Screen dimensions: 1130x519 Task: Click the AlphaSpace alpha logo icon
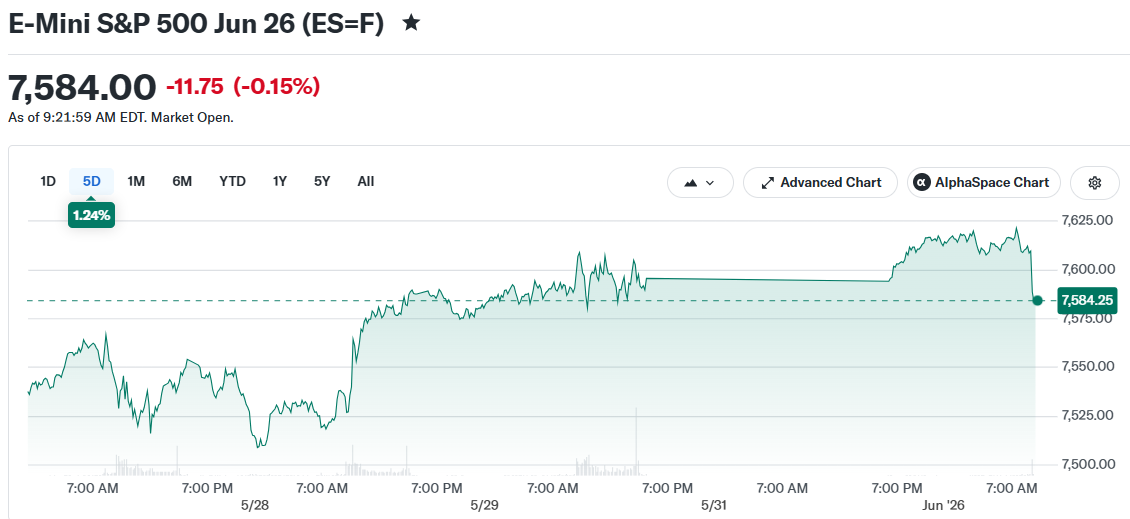(922, 182)
